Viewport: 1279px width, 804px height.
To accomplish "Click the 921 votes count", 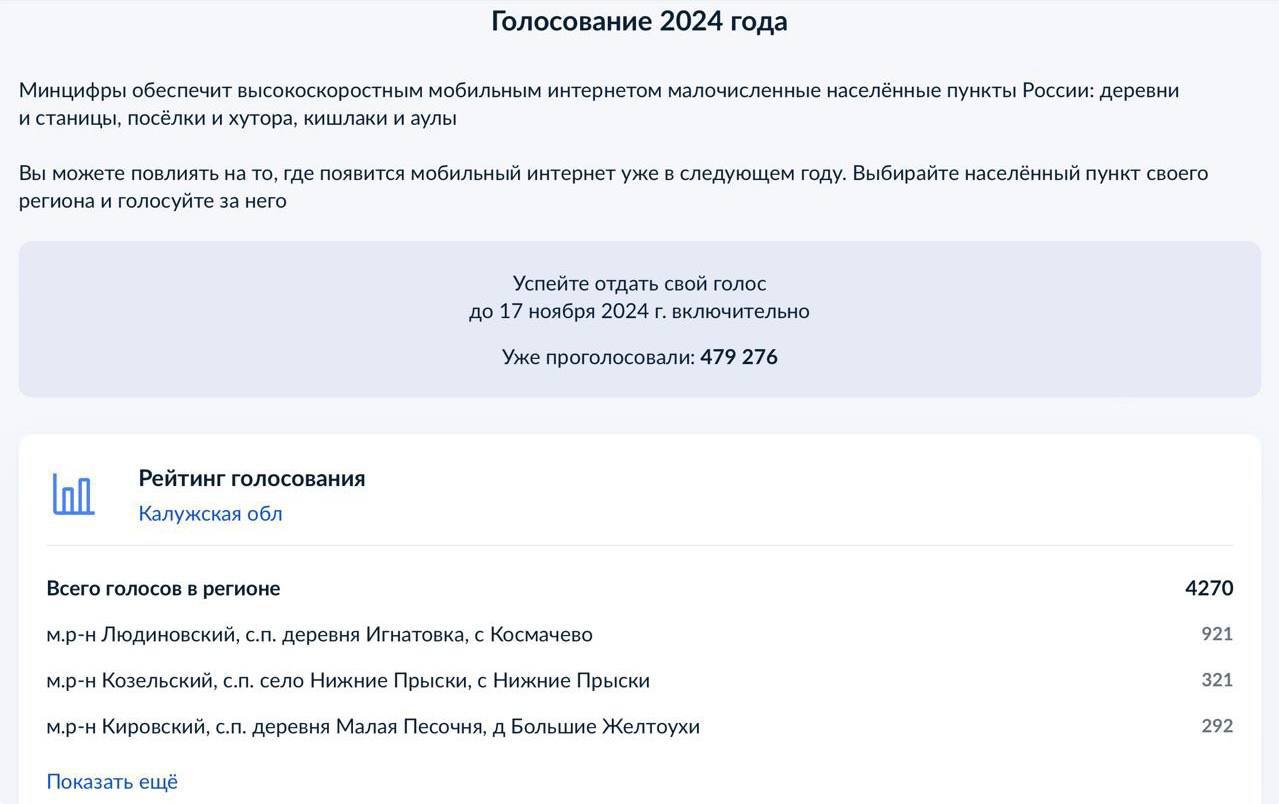I will [x=1217, y=634].
